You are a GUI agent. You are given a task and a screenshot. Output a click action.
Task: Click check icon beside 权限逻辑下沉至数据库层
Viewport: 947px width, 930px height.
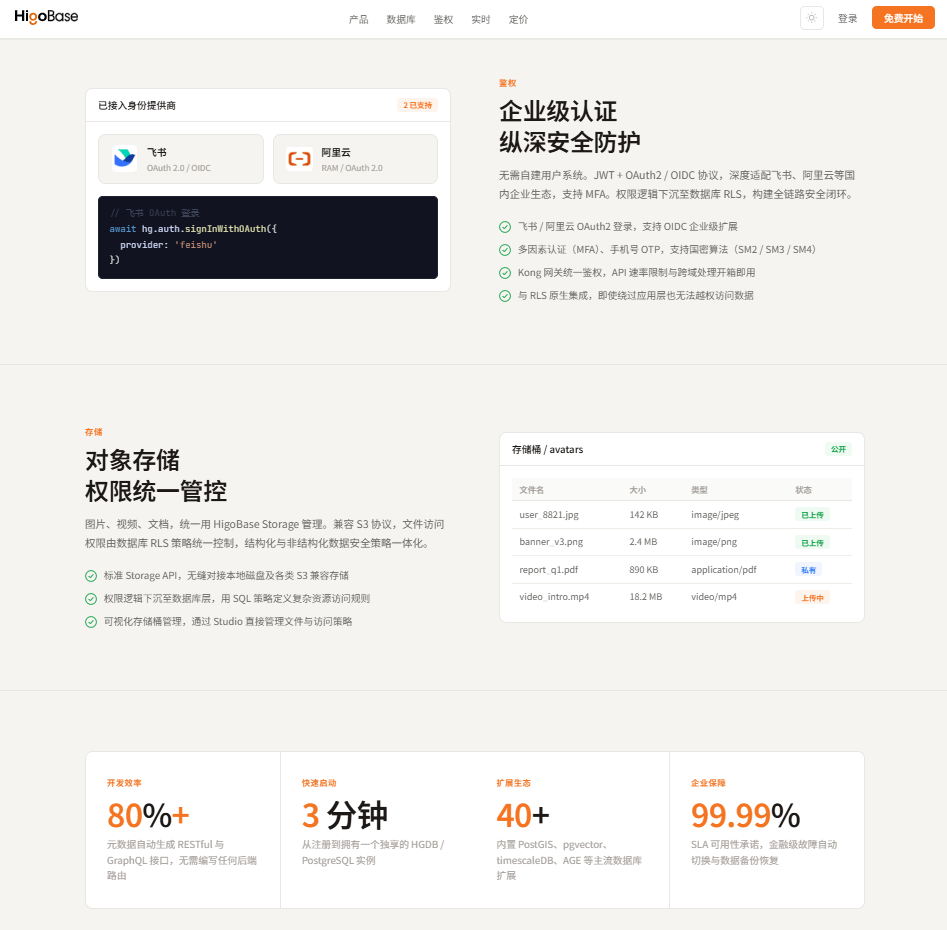coord(91,598)
